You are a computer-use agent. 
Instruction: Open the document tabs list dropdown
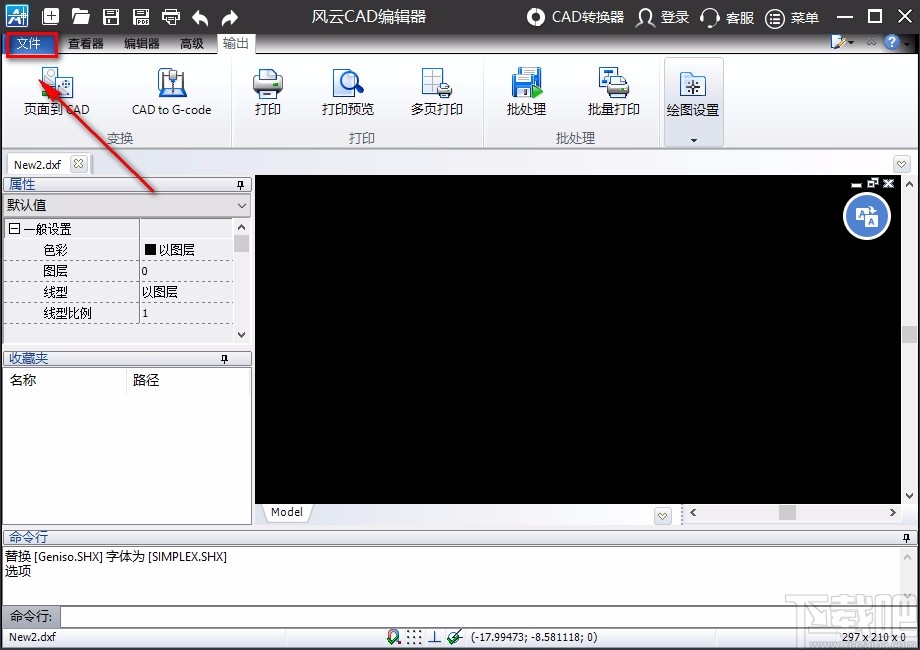point(902,164)
